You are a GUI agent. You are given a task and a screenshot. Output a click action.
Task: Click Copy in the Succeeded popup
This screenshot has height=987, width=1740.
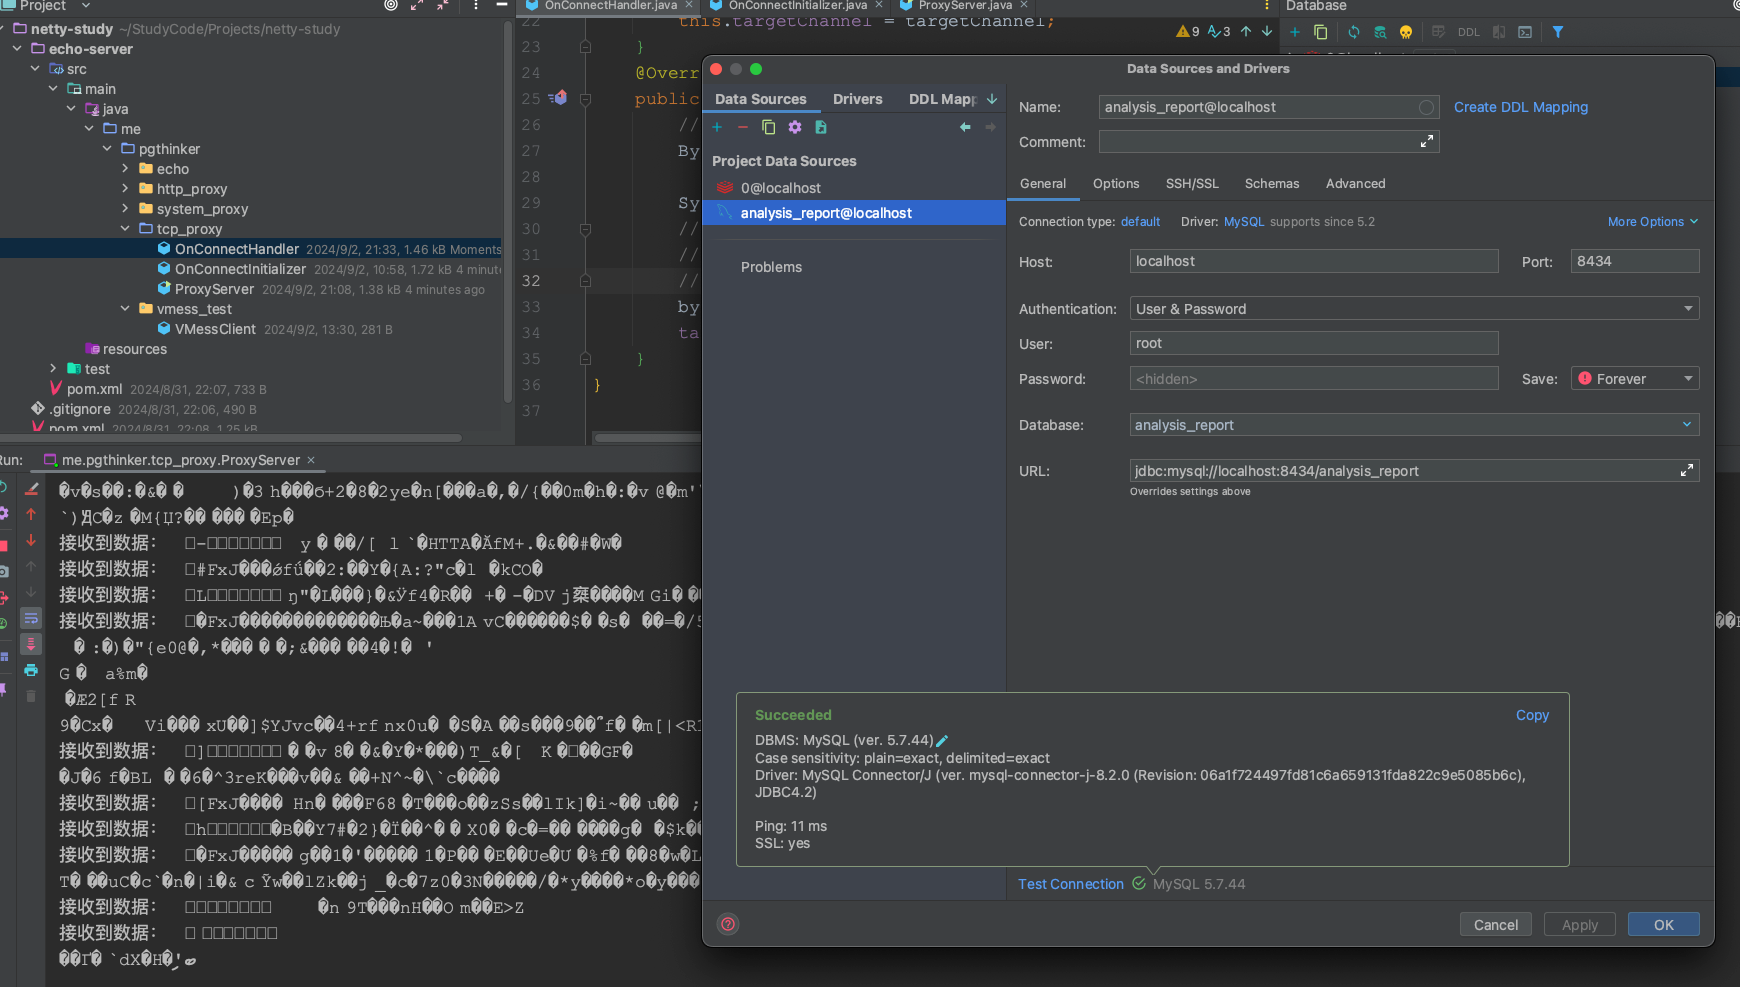point(1532,715)
